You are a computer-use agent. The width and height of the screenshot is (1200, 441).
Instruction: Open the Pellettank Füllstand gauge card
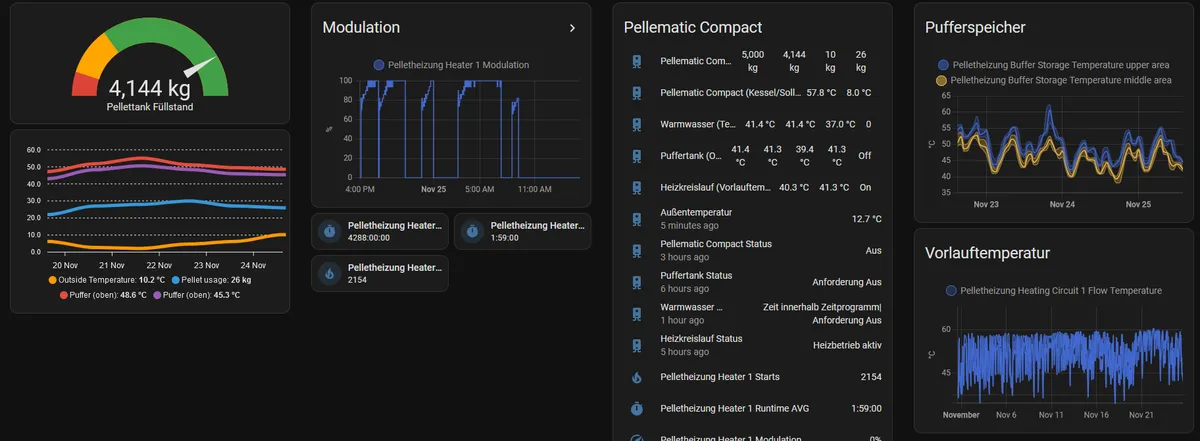coord(150,63)
